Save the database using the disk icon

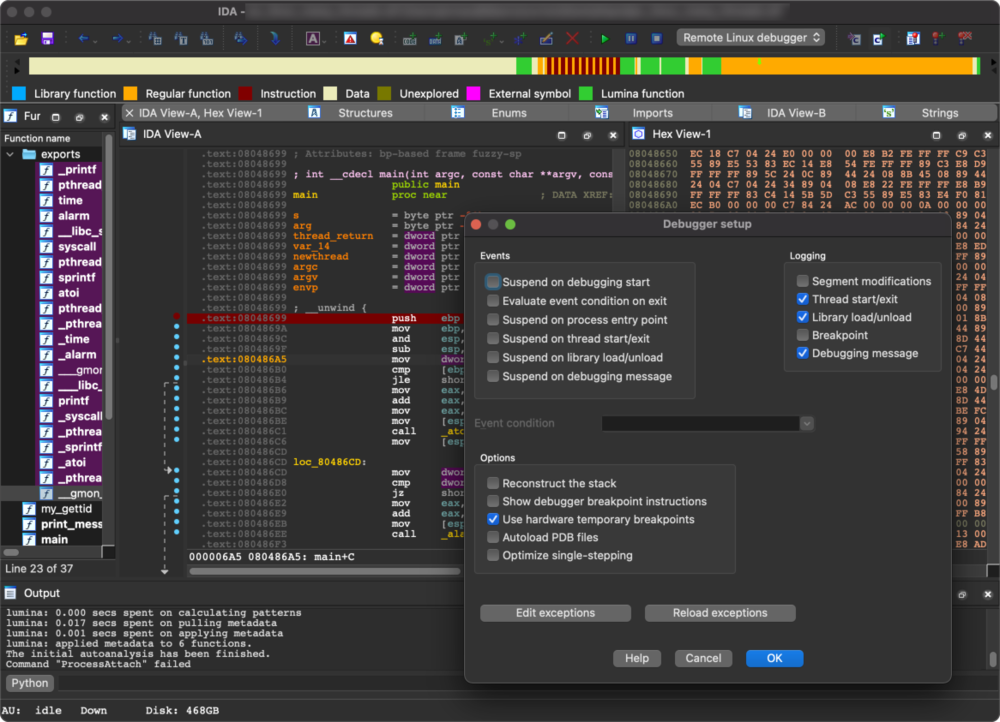(x=47, y=37)
